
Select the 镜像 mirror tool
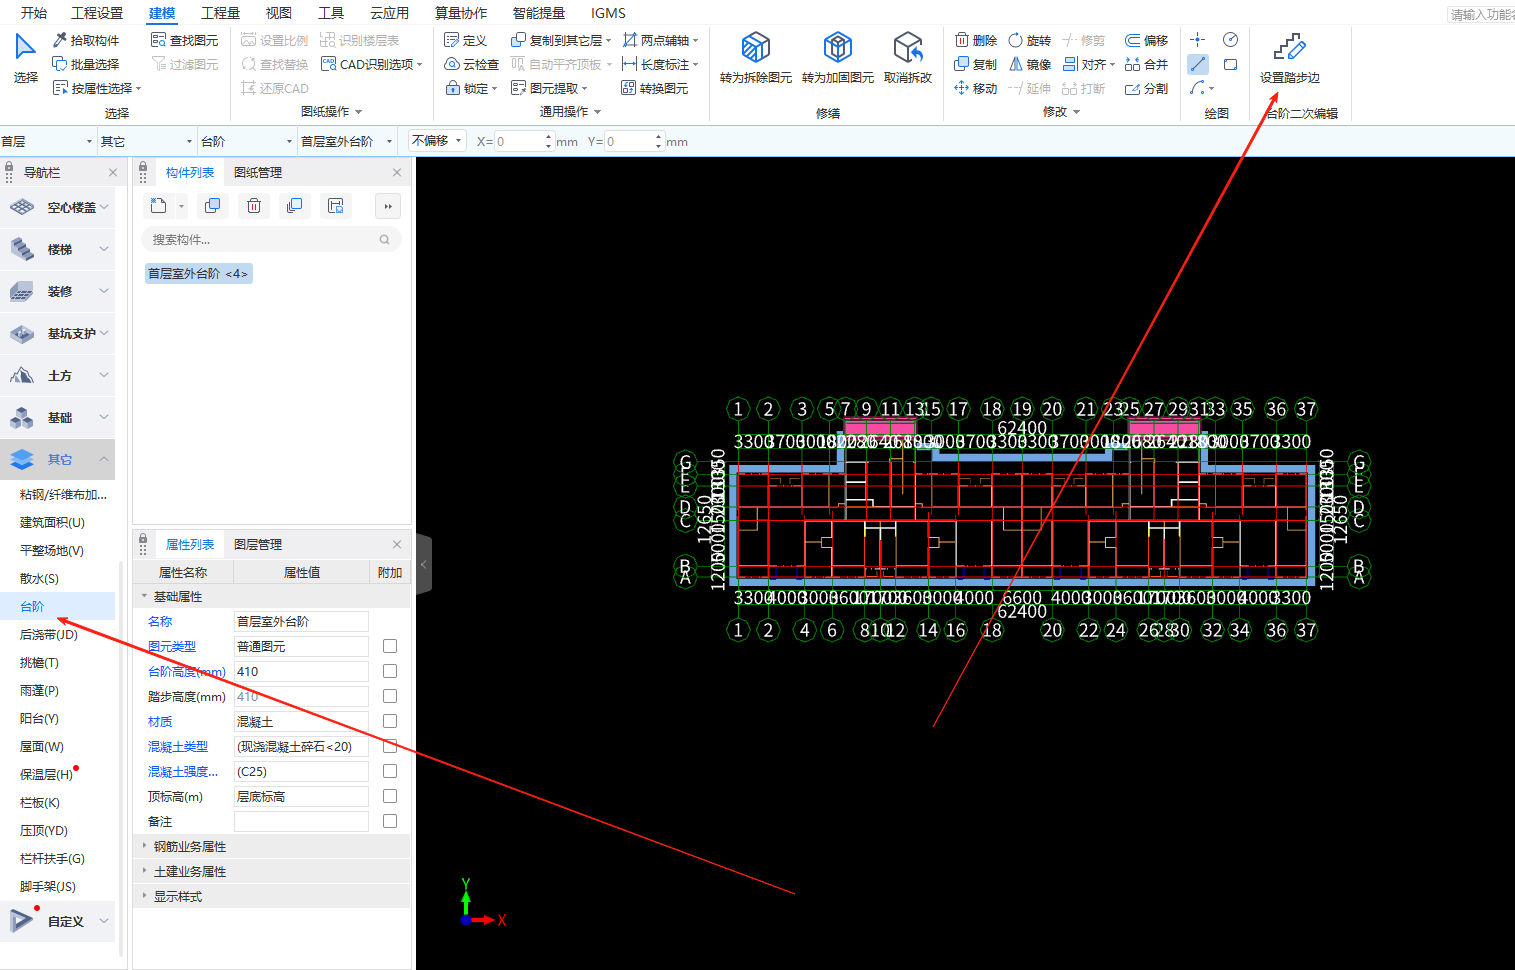click(1030, 64)
